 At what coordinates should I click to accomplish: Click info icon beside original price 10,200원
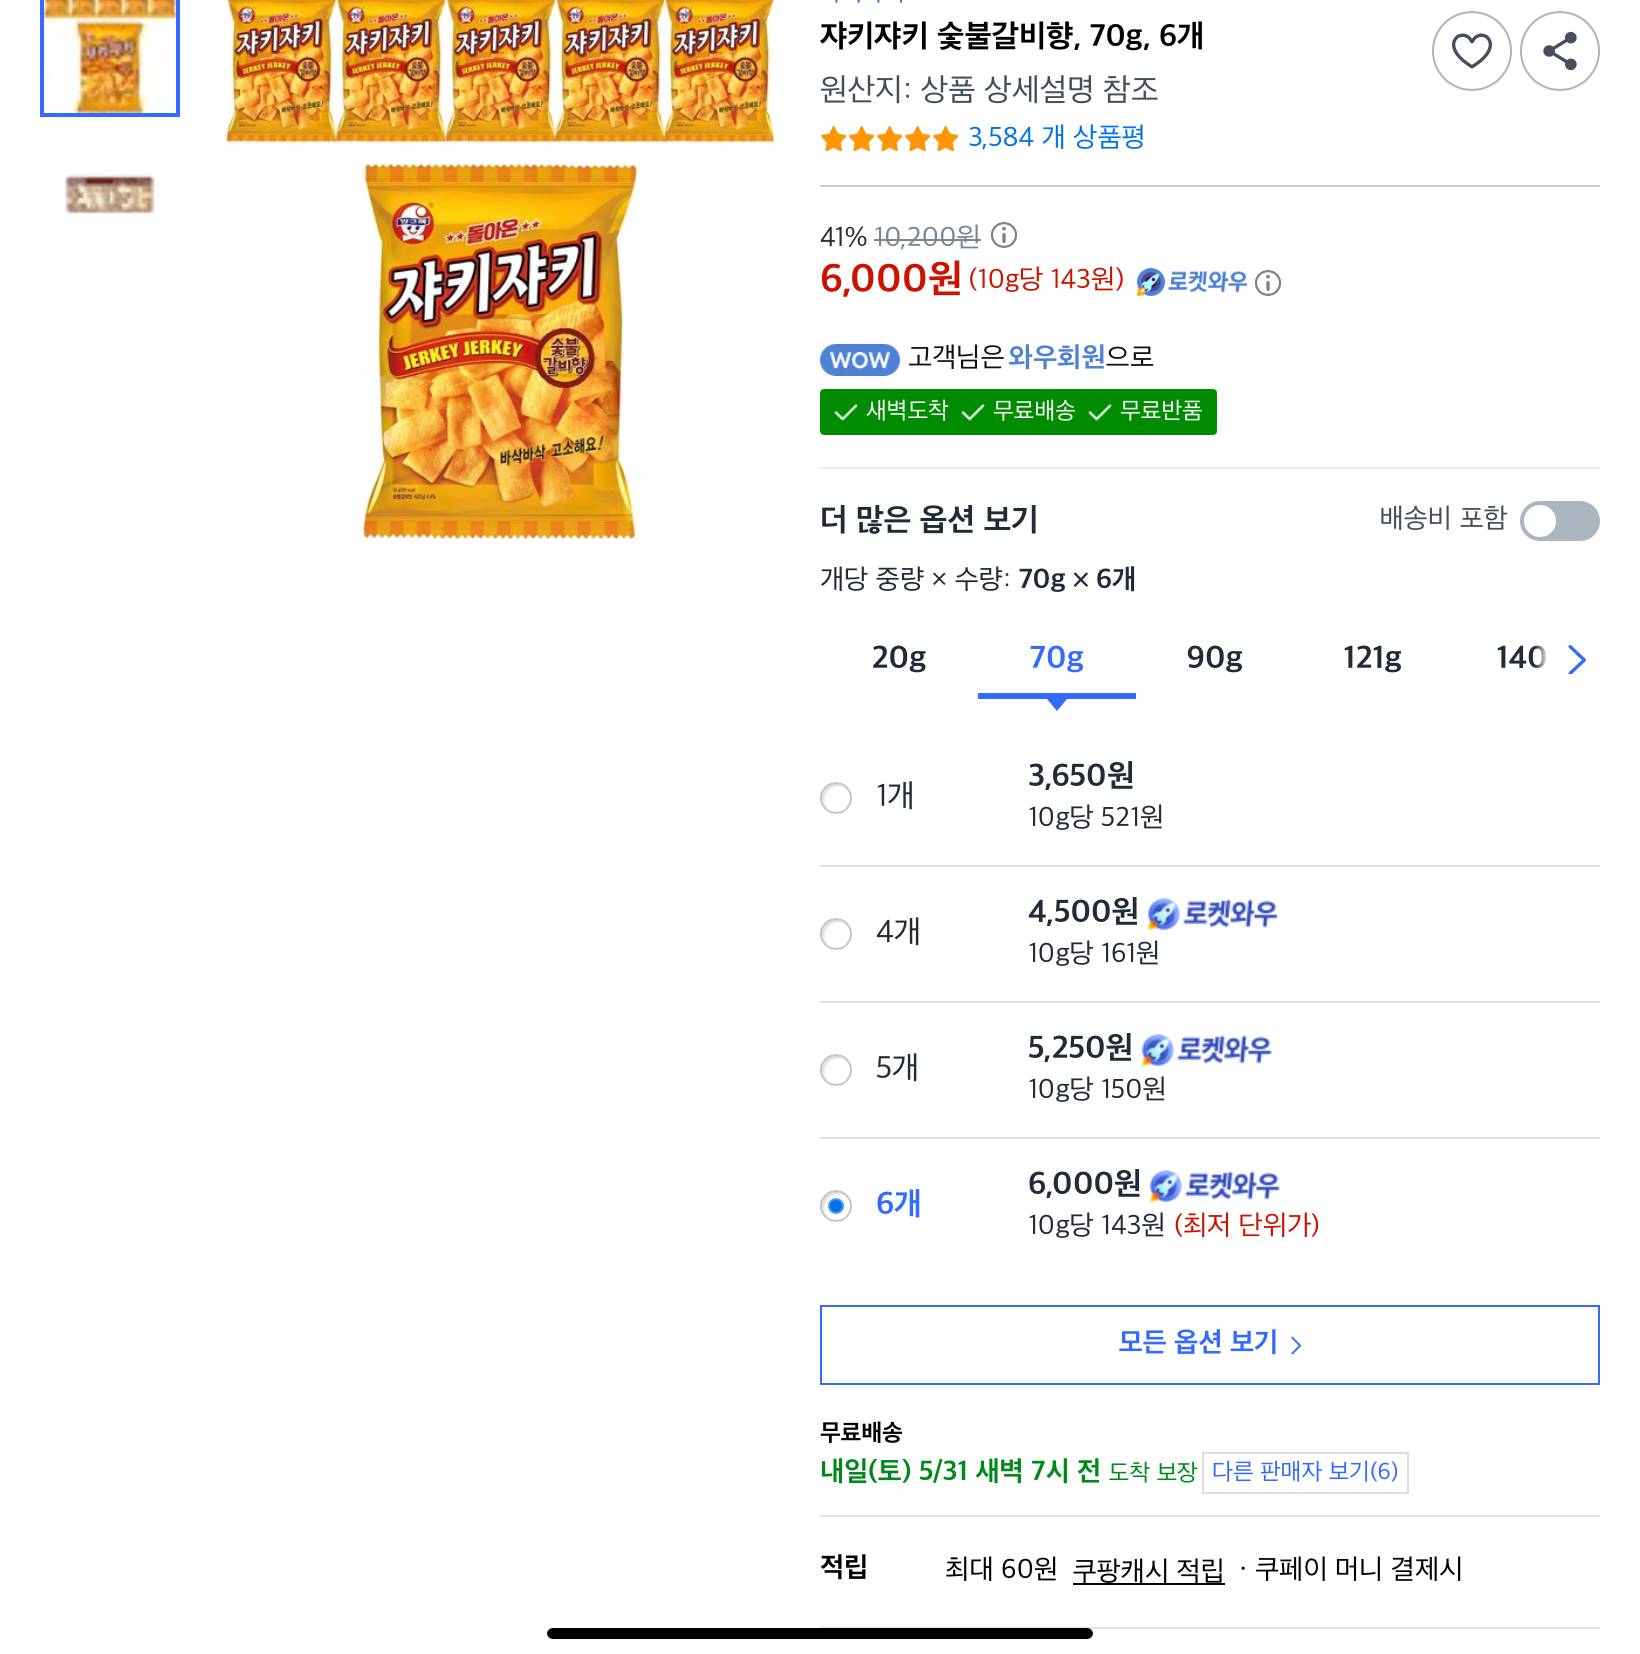[1003, 236]
